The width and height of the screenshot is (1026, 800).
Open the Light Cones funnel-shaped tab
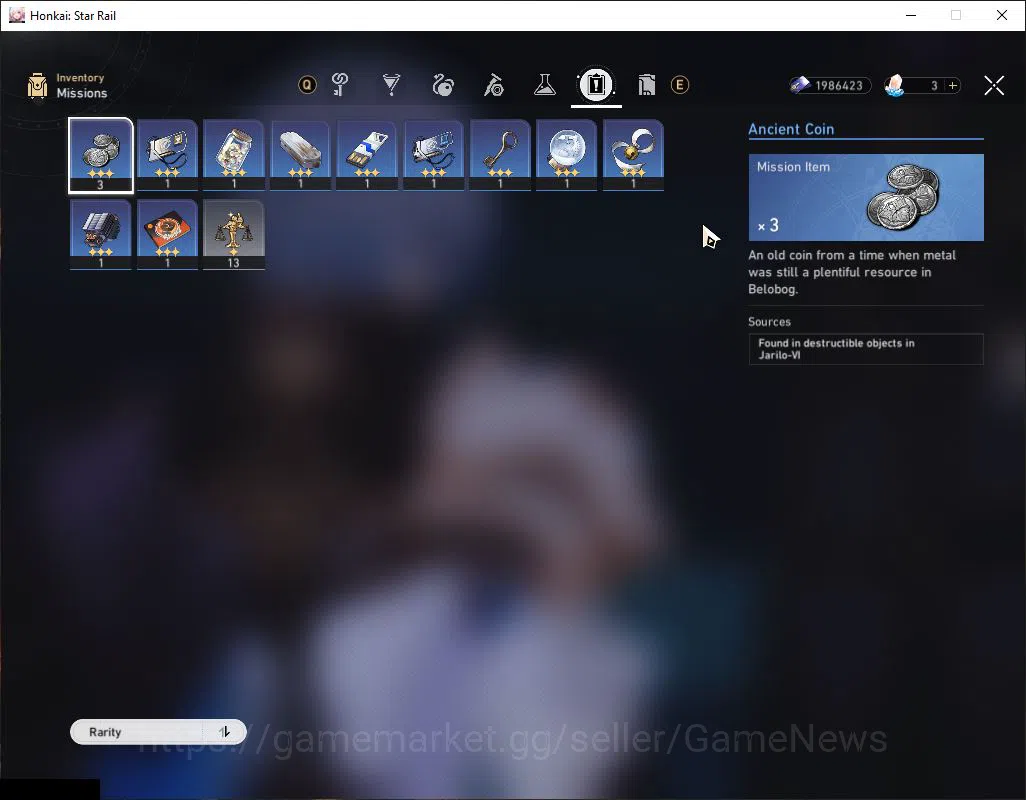click(391, 84)
